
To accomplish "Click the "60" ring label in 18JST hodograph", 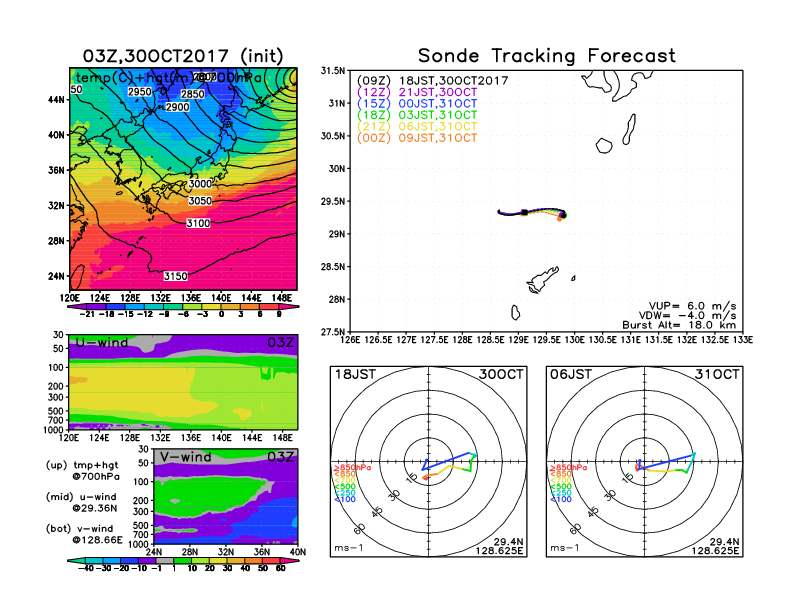I will pyautogui.click(x=360, y=529).
